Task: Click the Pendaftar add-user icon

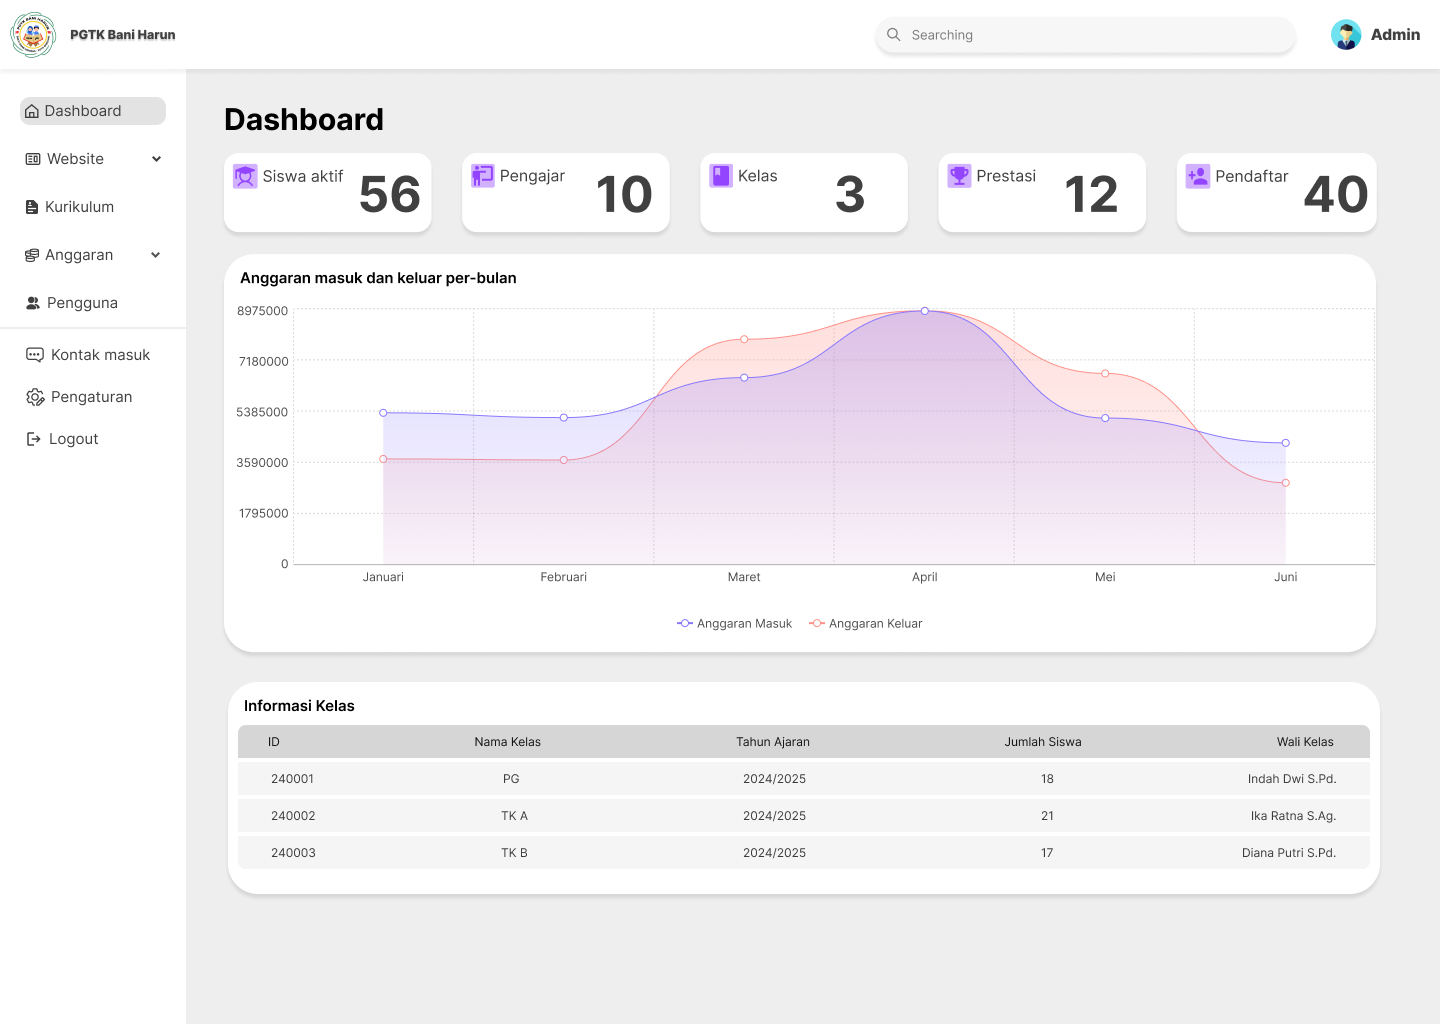Action: [x=1197, y=176]
